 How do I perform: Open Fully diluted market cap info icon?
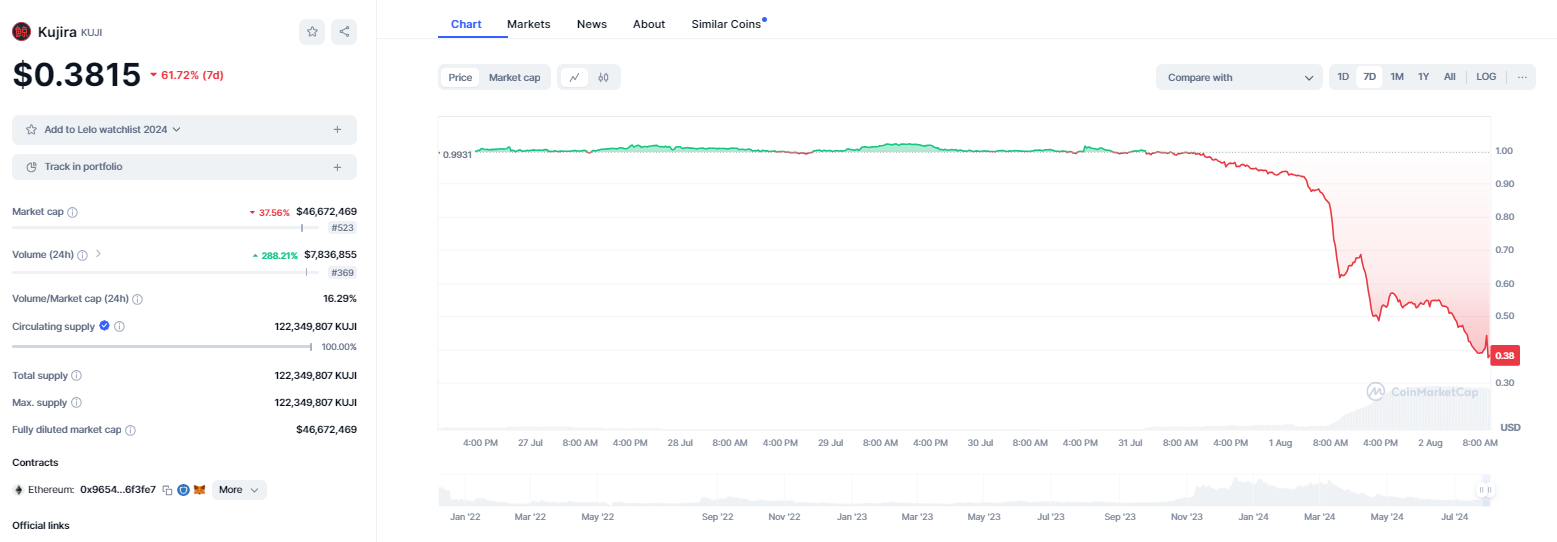130,430
